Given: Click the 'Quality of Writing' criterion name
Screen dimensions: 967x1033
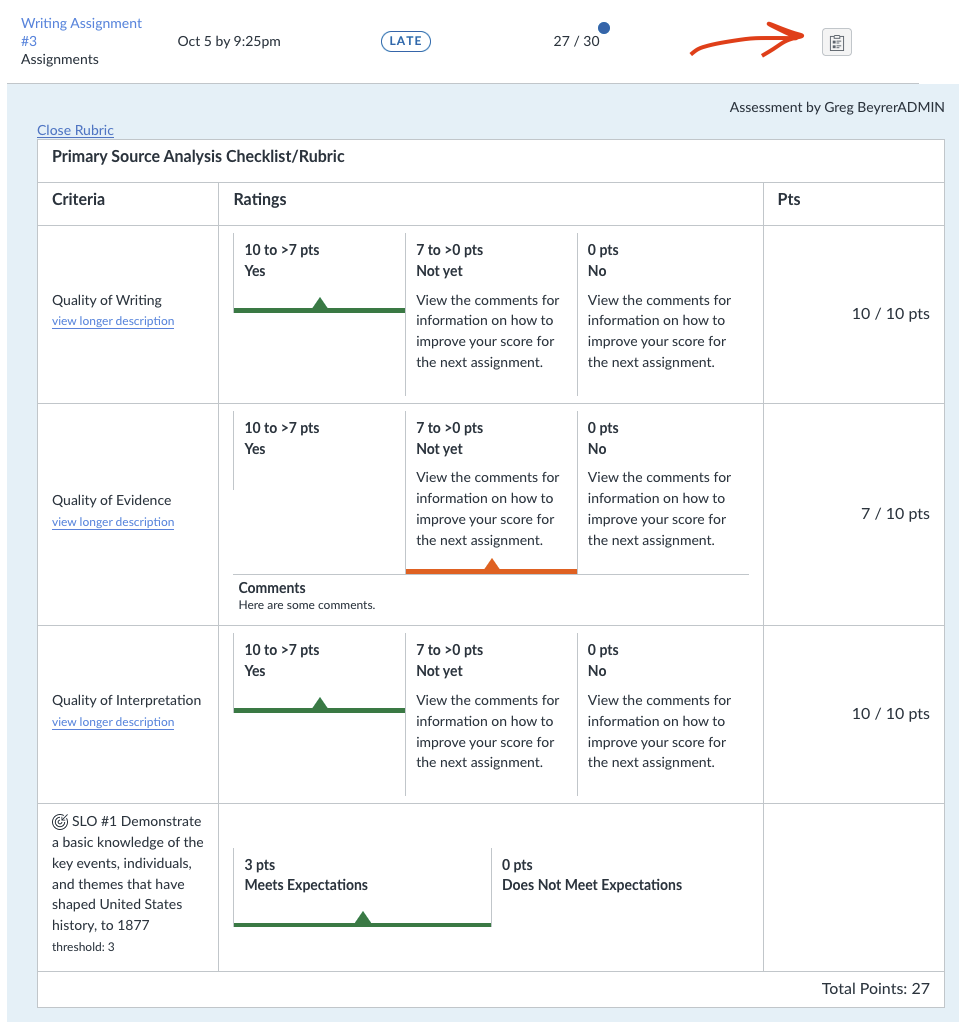Looking at the screenshot, I should [107, 300].
